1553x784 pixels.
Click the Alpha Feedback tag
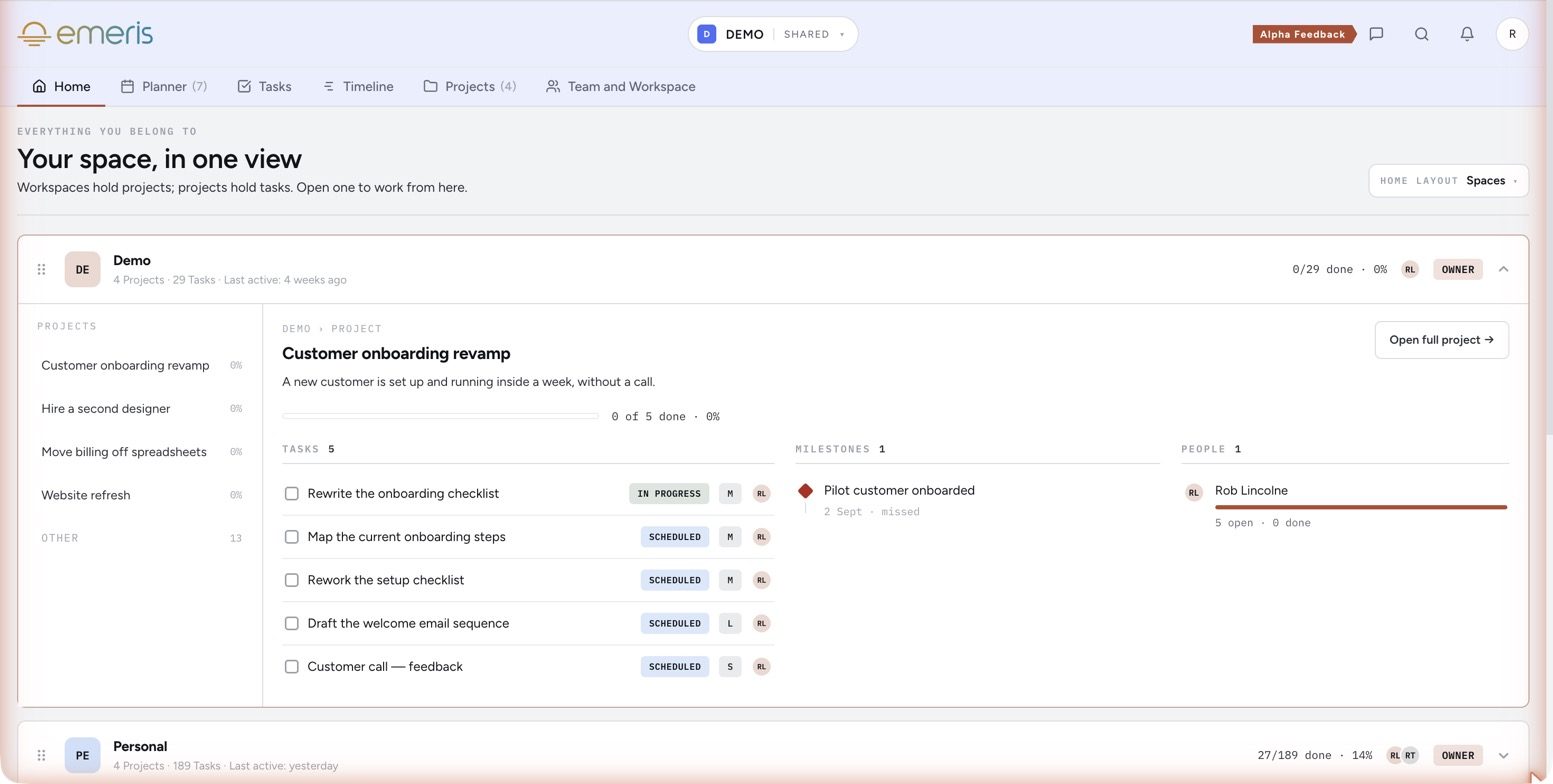(x=1303, y=34)
